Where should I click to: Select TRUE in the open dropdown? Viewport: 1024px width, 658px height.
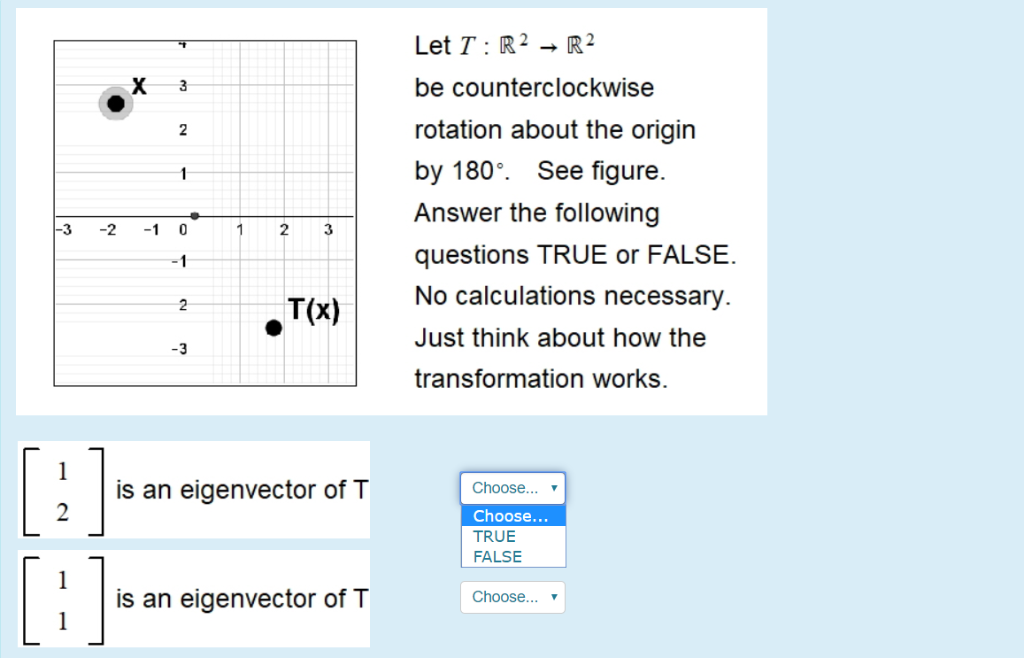pyautogui.click(x=494, y=536)
